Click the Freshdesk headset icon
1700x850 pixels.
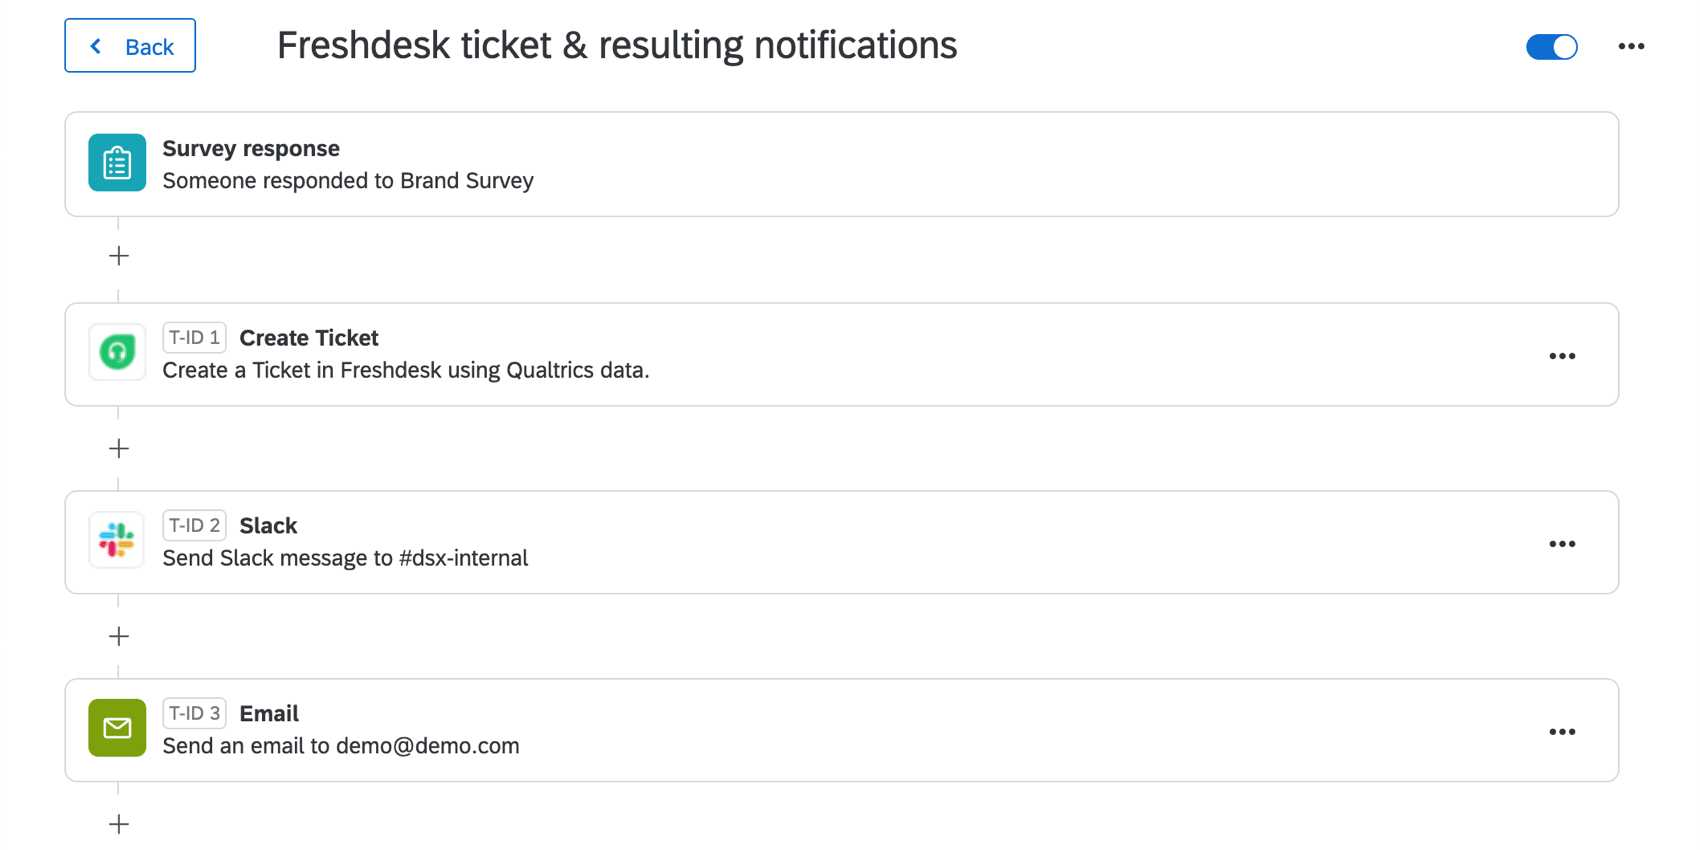[117, 352]
